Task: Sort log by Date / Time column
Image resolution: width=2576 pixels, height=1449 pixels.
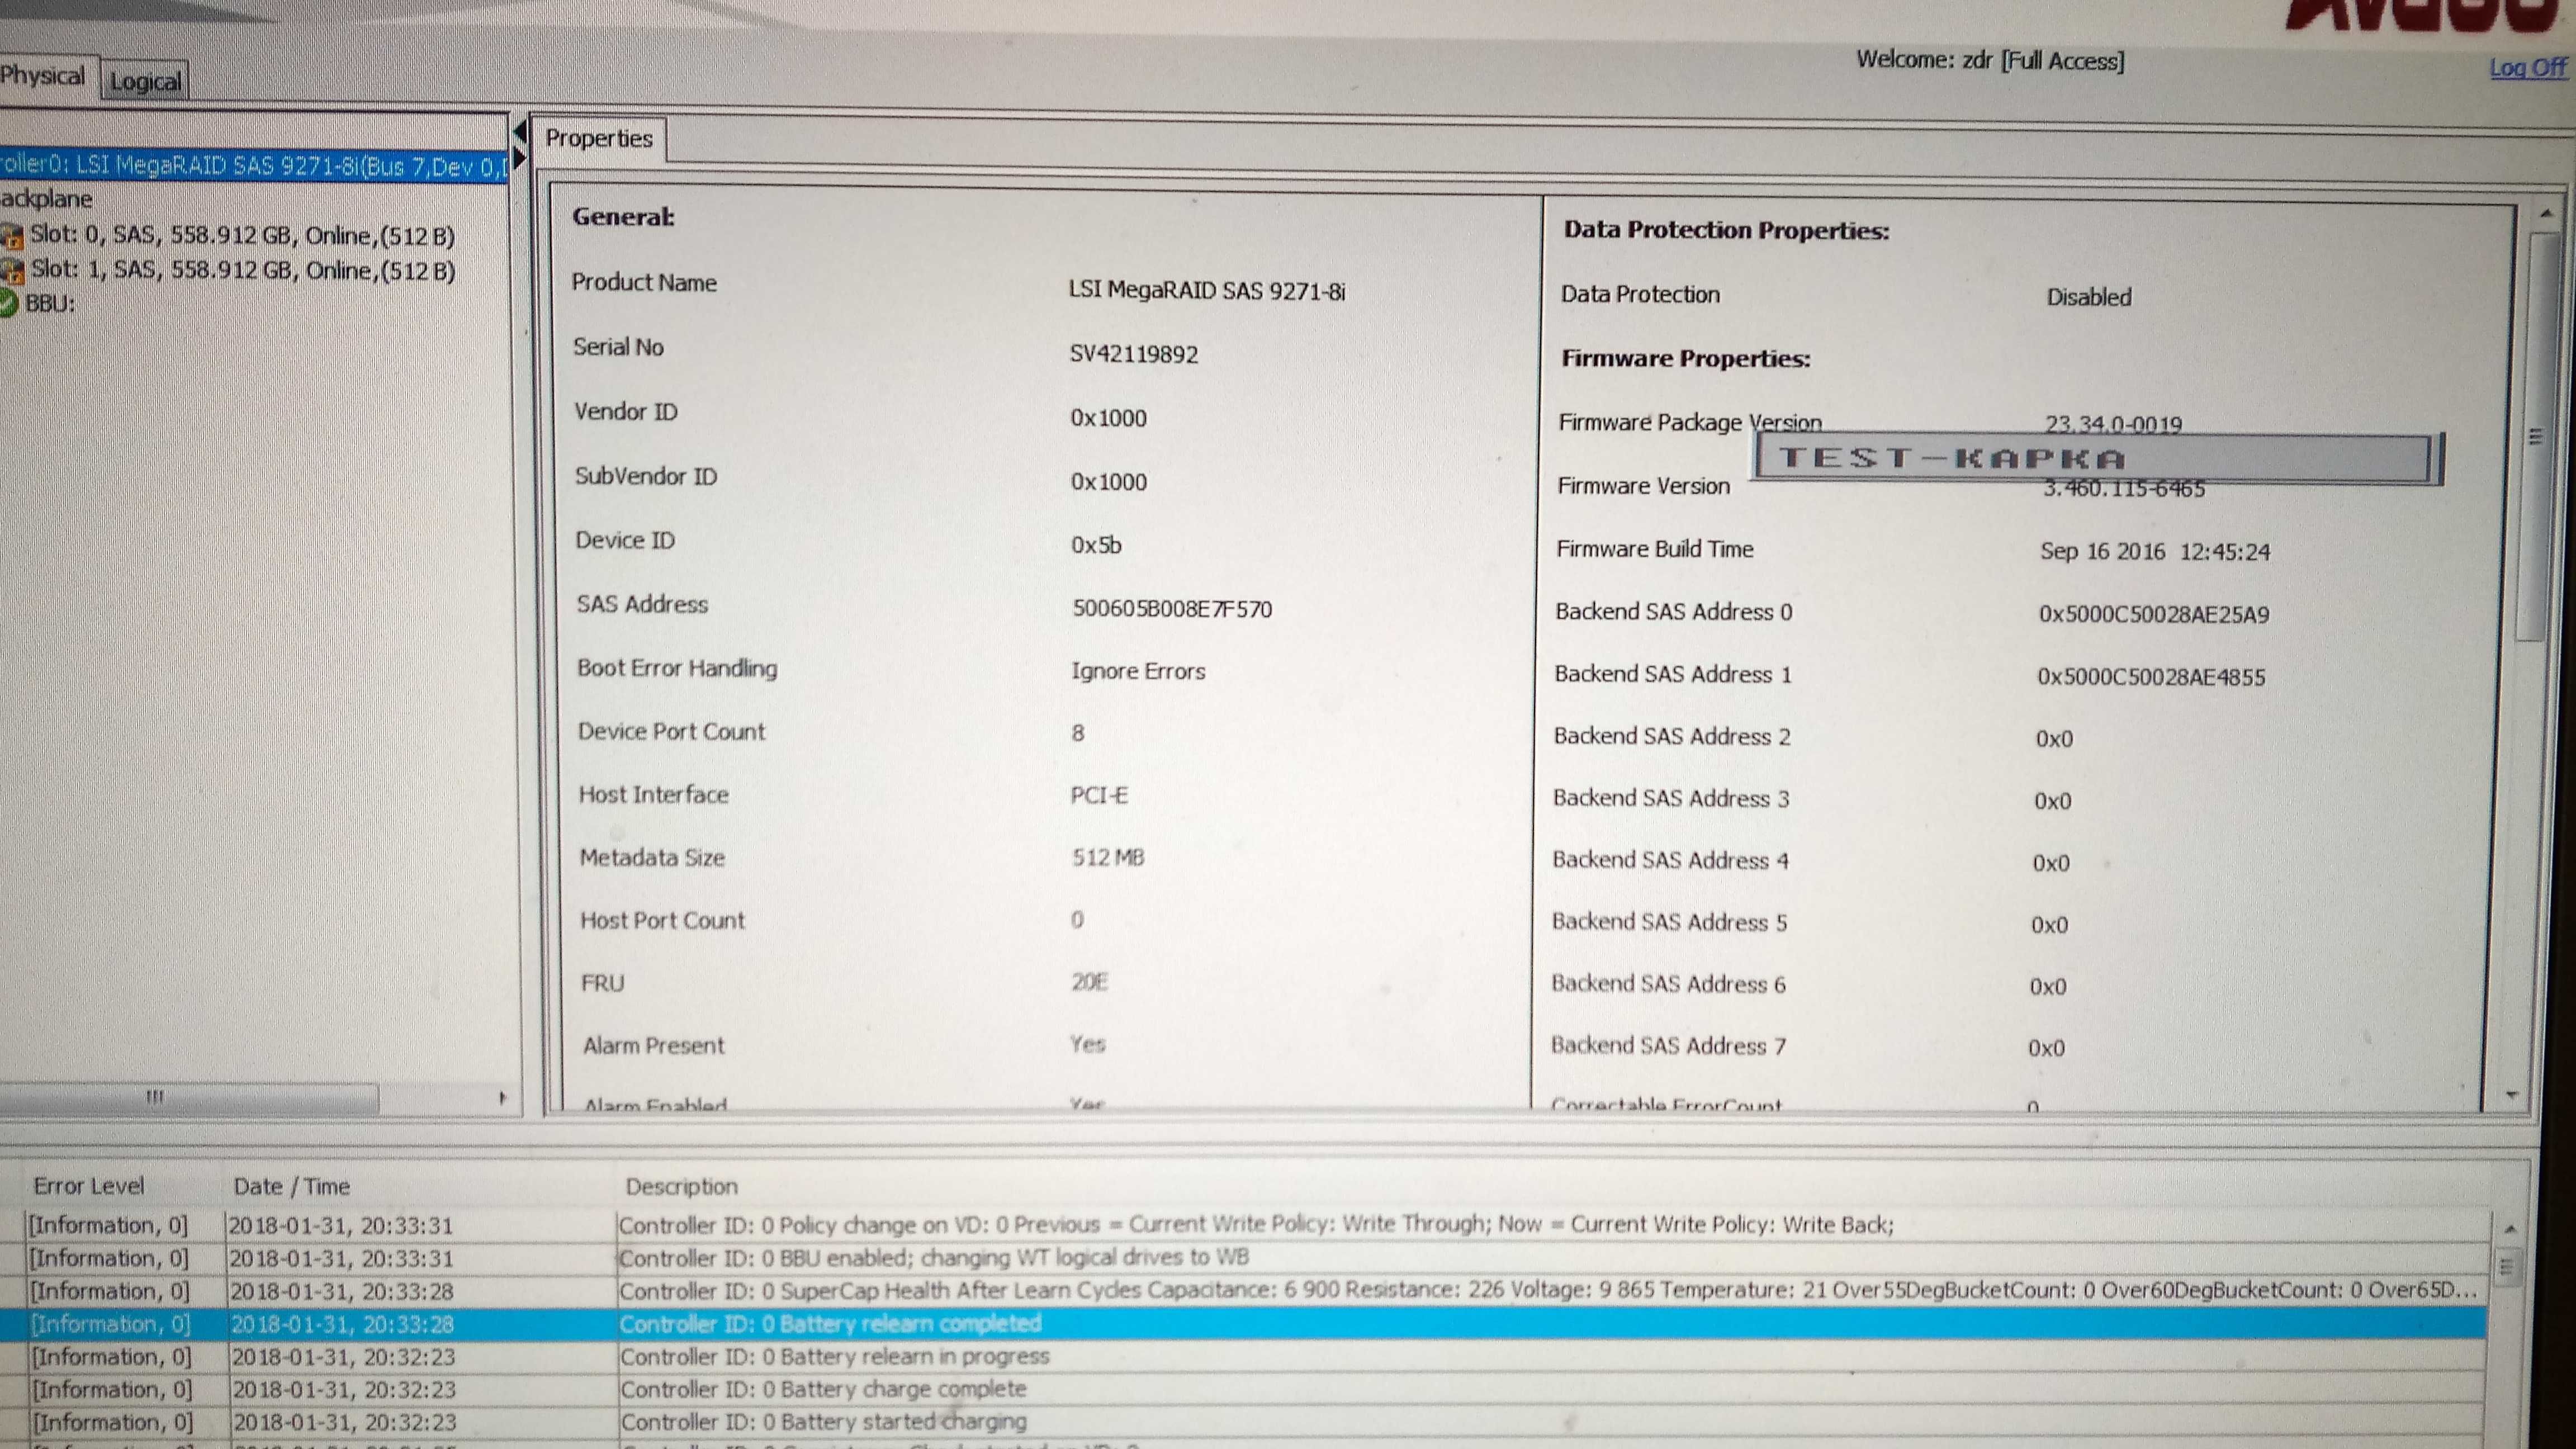Action: (291, 1187)
